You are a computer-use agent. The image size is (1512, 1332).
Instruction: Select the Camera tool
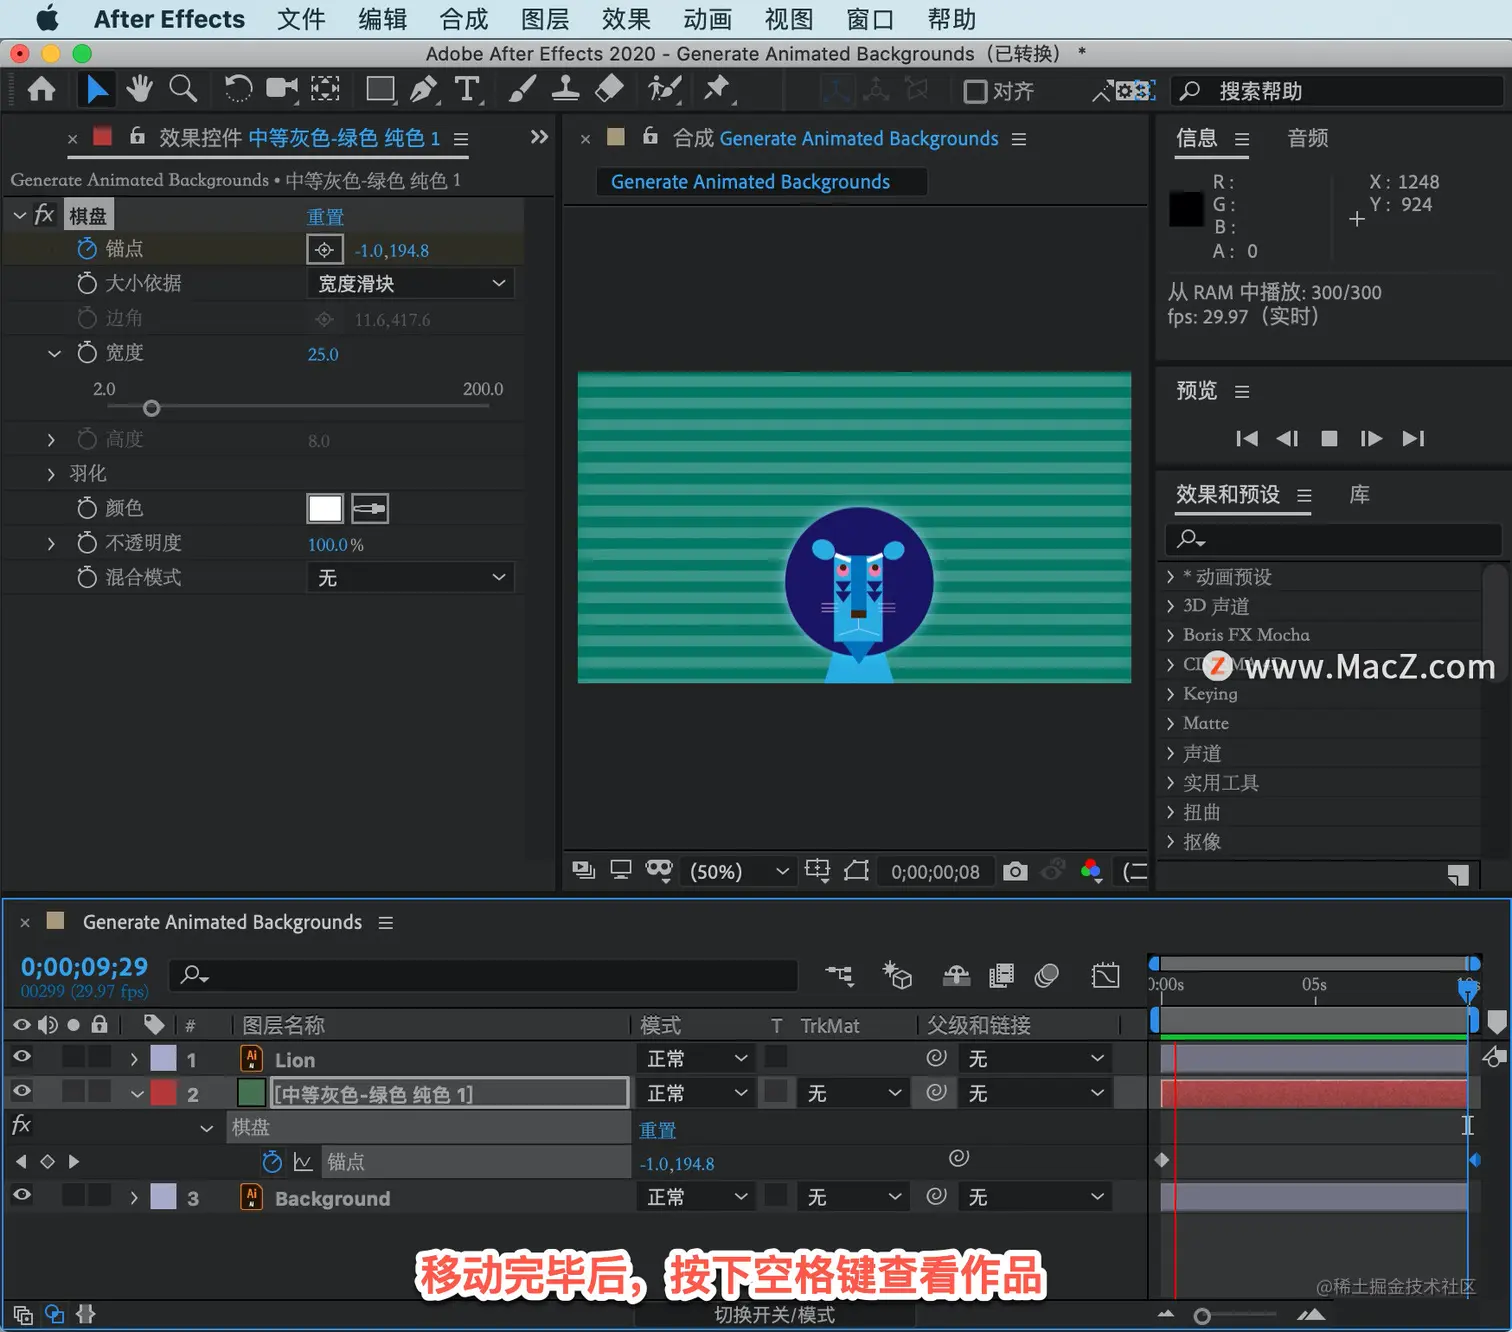282,90
